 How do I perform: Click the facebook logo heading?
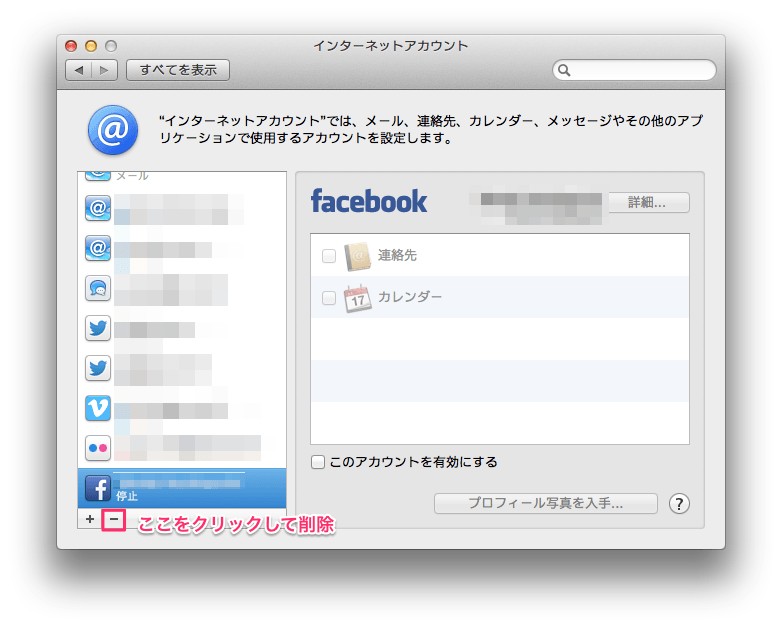point(369,202)
